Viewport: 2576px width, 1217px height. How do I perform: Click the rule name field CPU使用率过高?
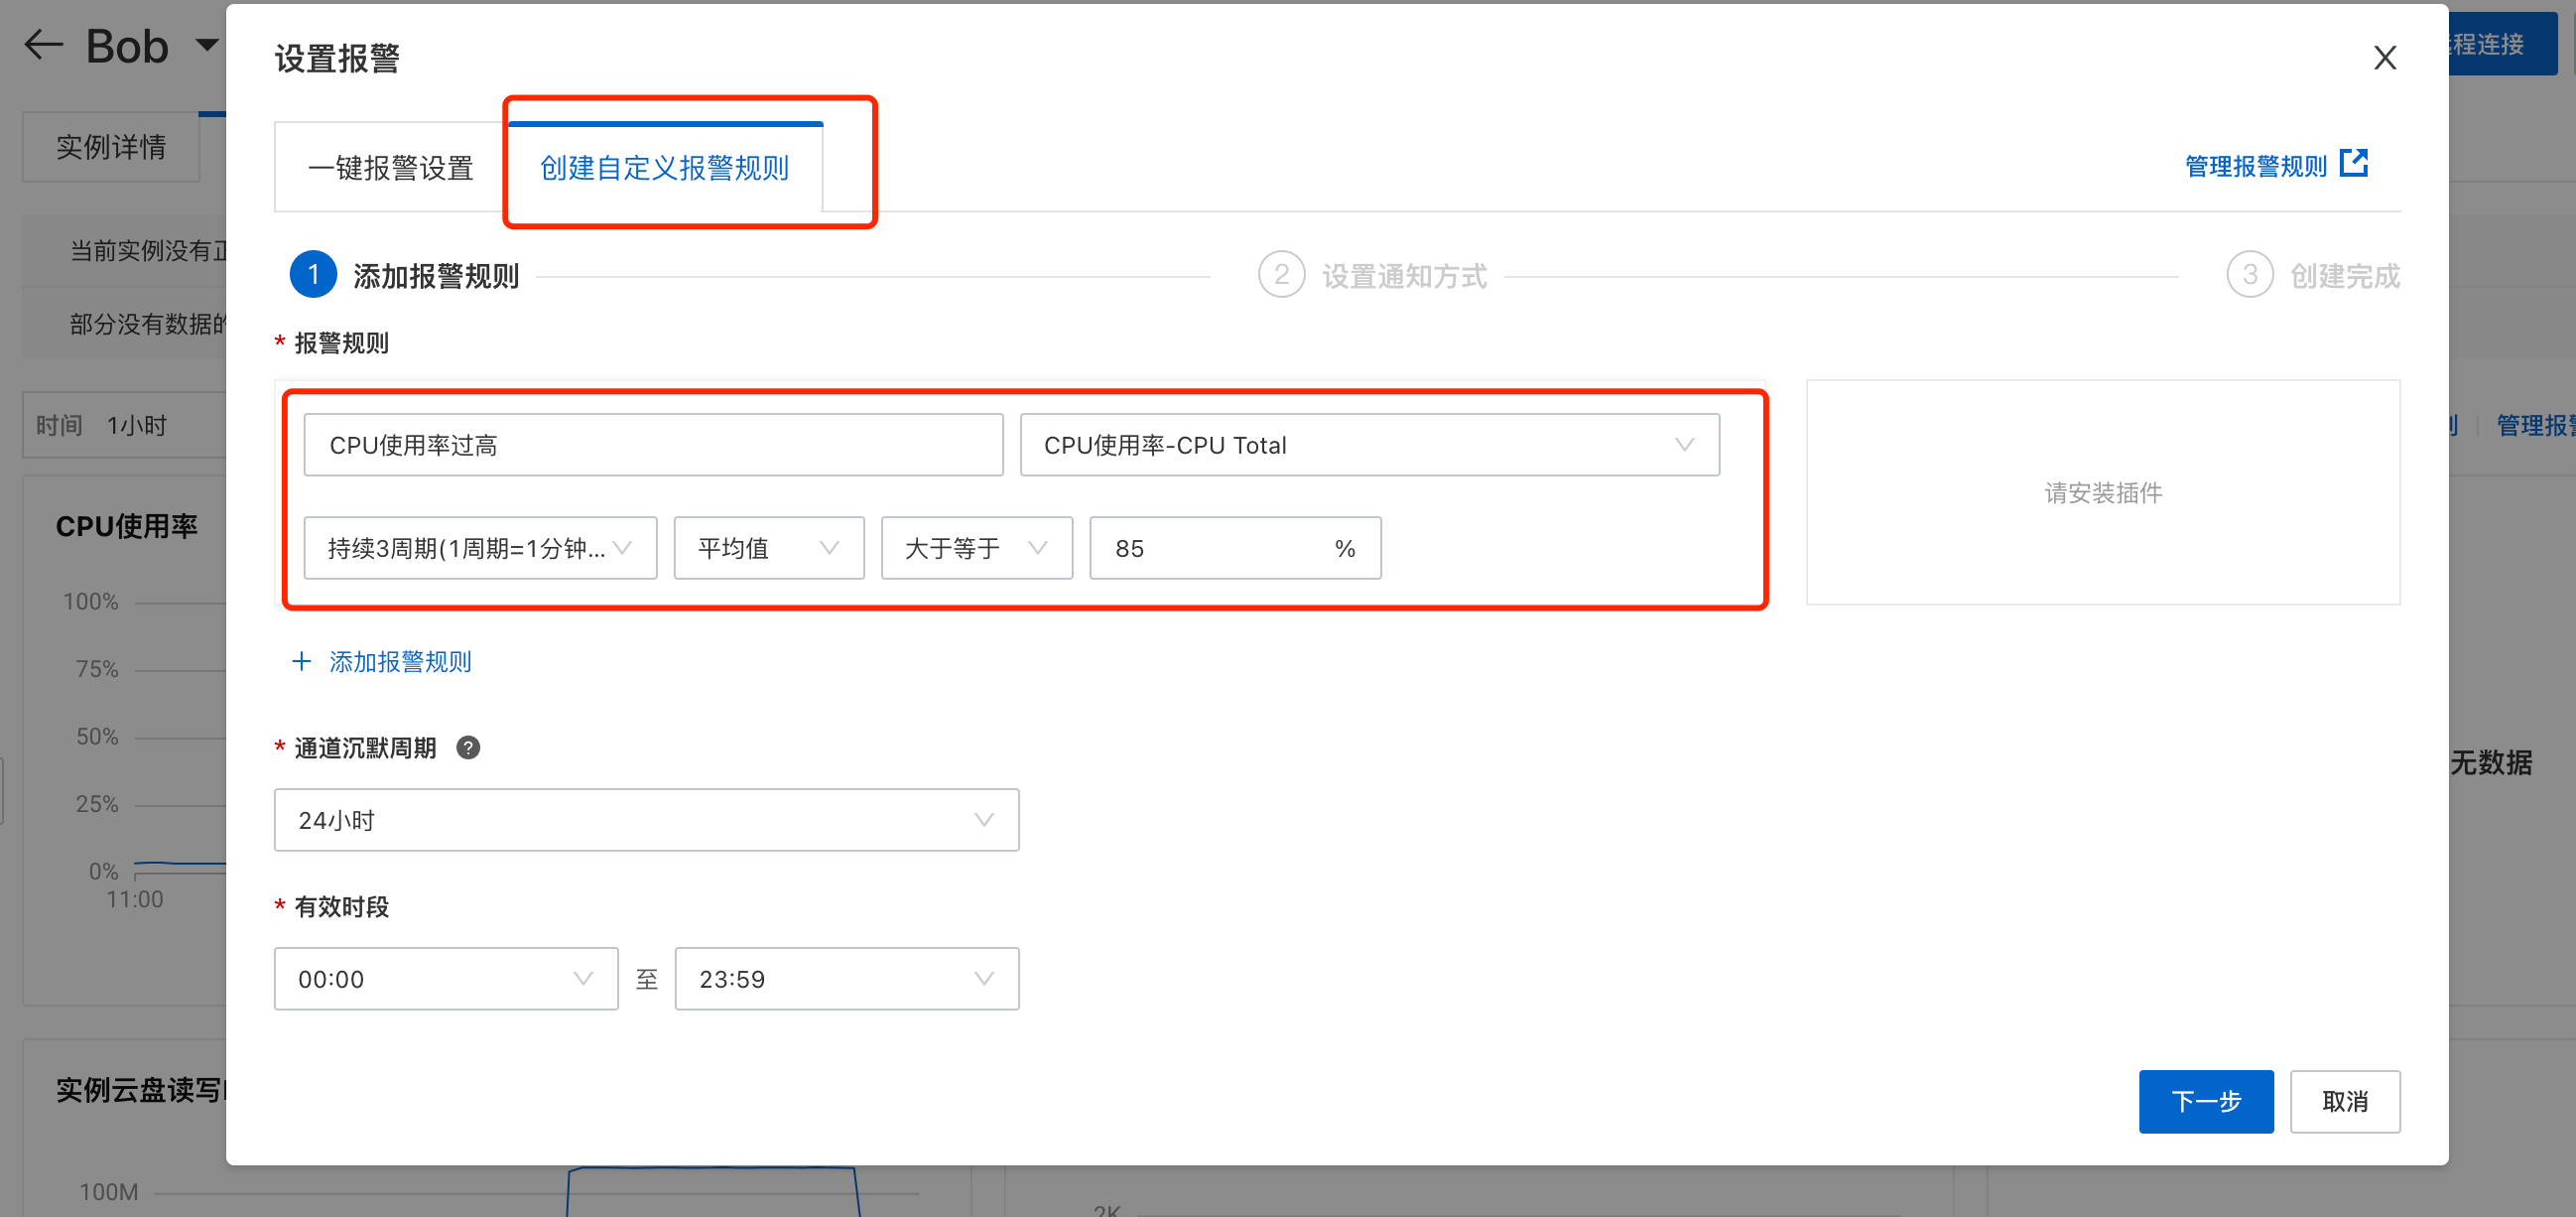tap(653, 445)
